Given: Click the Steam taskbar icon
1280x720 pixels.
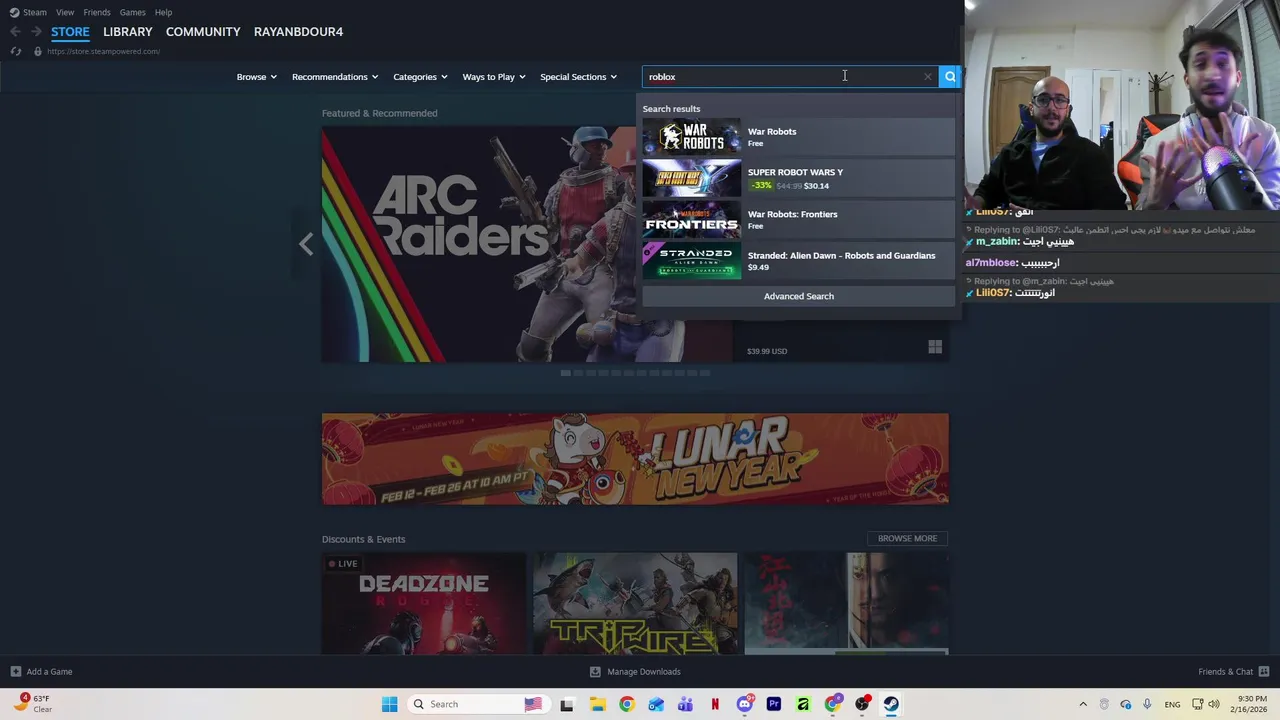Looking at the screenshot, I should click(891, 704).
